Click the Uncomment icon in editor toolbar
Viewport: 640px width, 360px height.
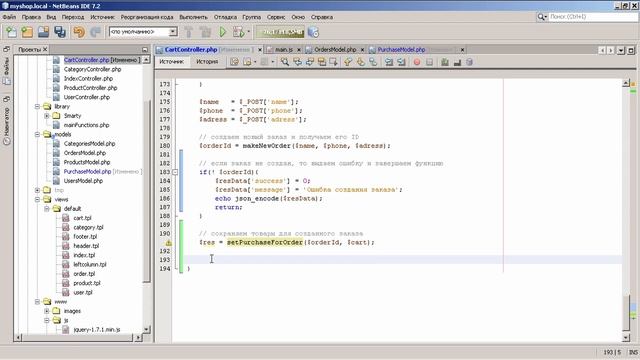pos(457,62)
